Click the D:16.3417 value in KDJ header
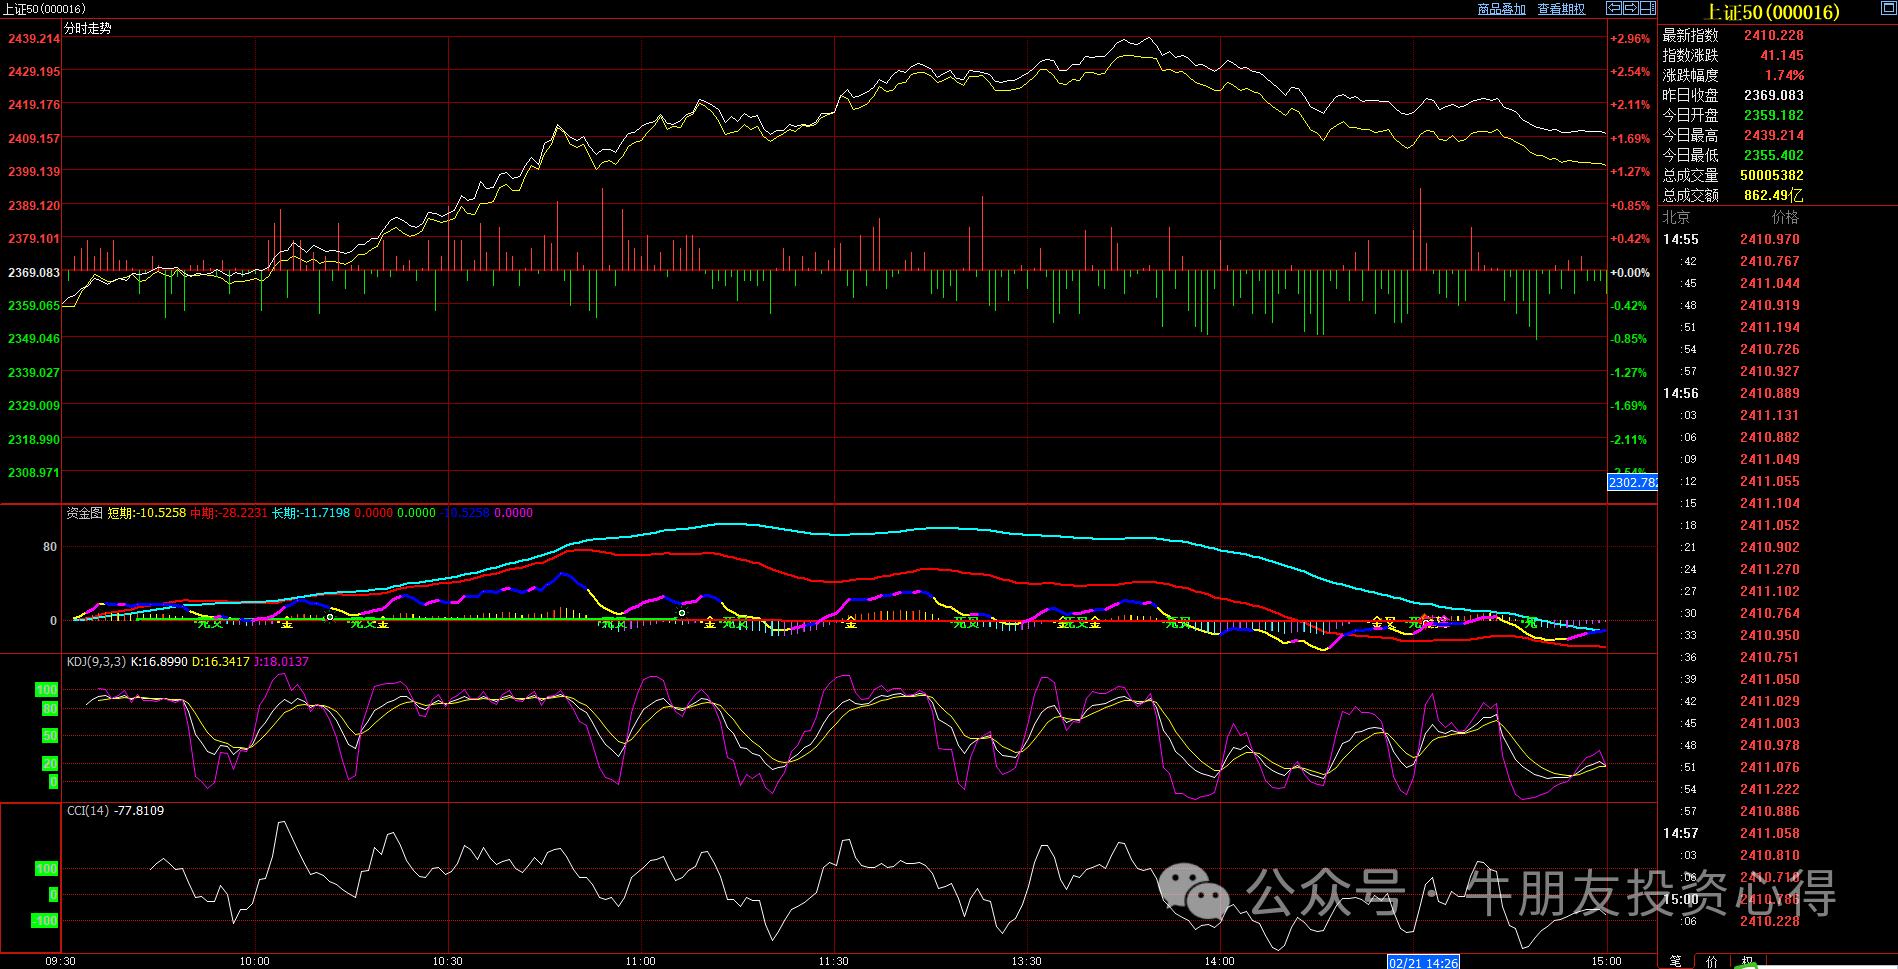Screen dimensions: 1898x969 [221, 662]
